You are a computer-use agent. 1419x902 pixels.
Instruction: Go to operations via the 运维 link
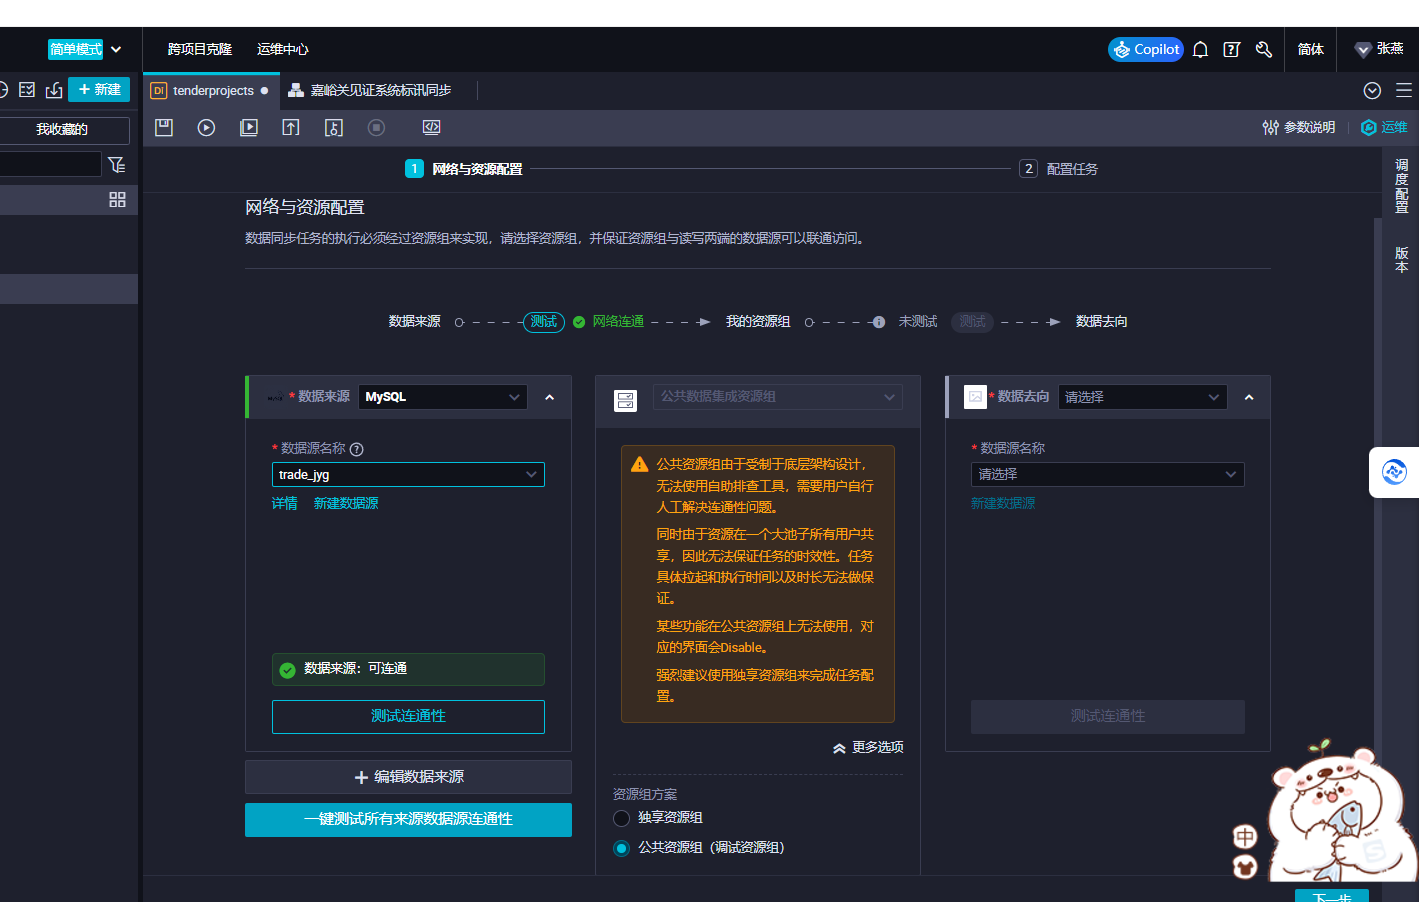point(1384,127)
